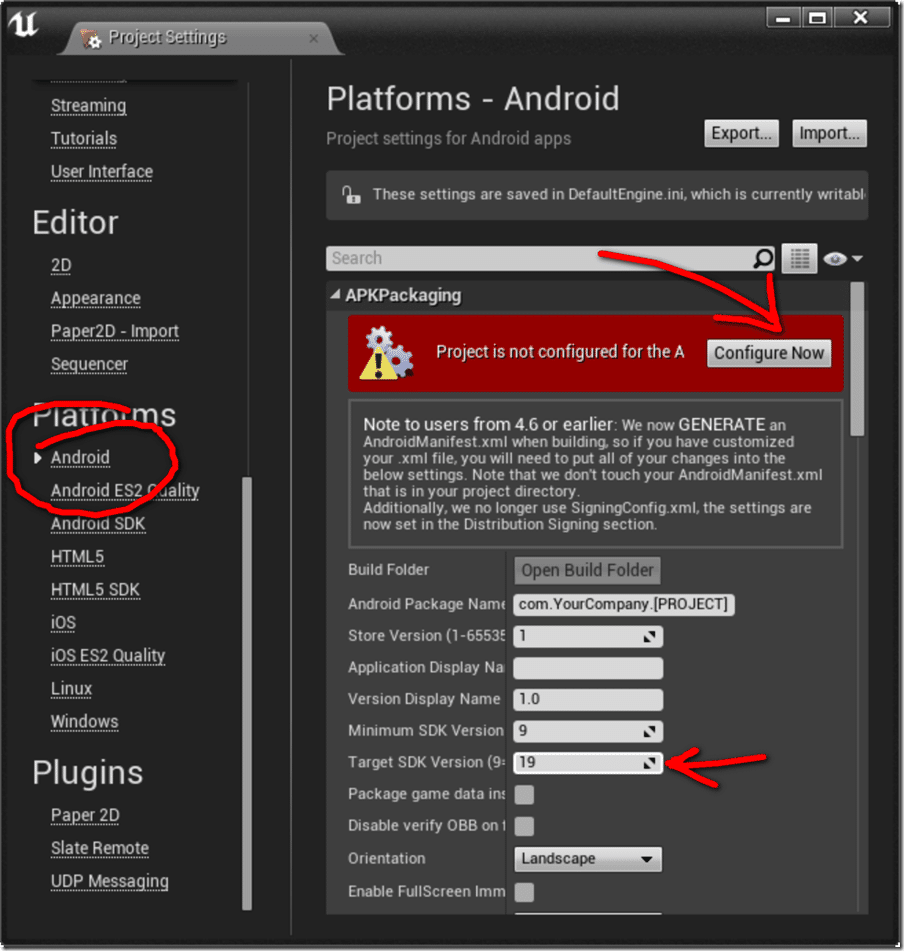Click the Target SDK Version field
Screen dimensions: 904x951
588,763
